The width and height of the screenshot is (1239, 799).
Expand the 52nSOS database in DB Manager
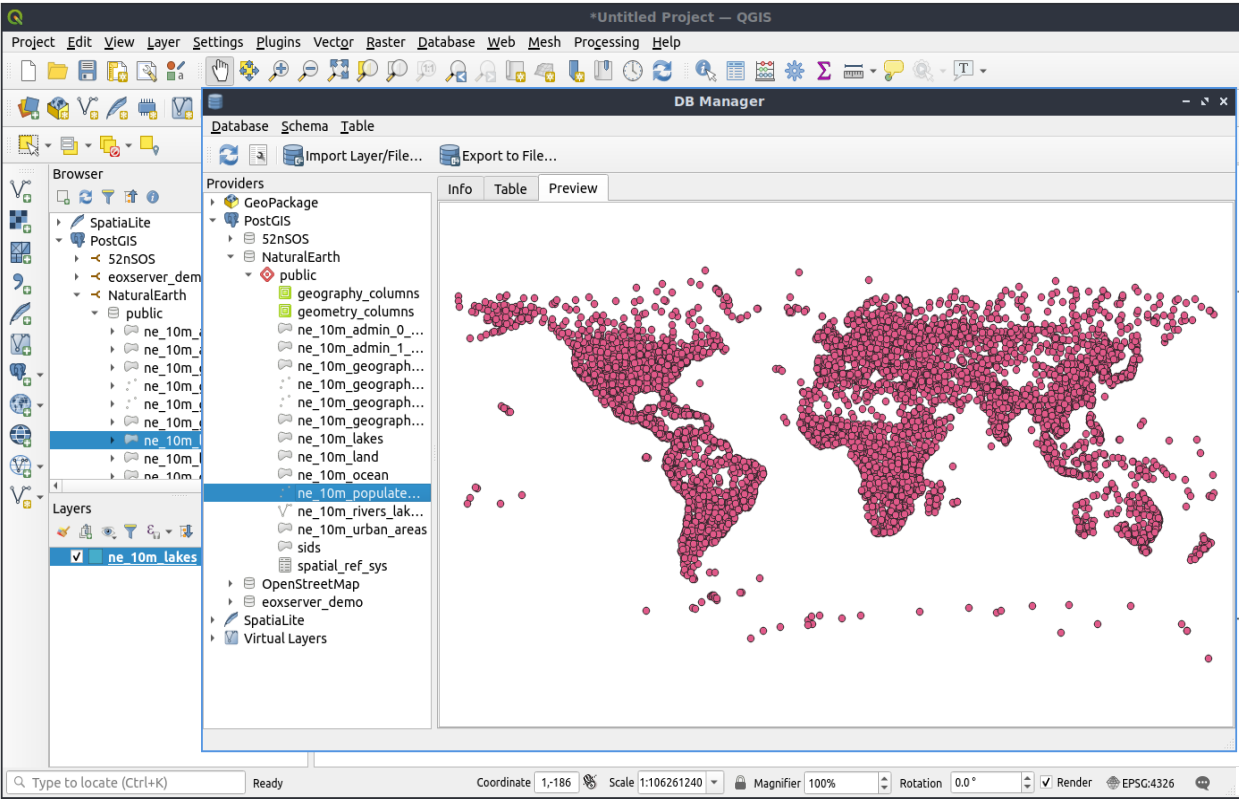pyautogui.click(x=231, y=239)
